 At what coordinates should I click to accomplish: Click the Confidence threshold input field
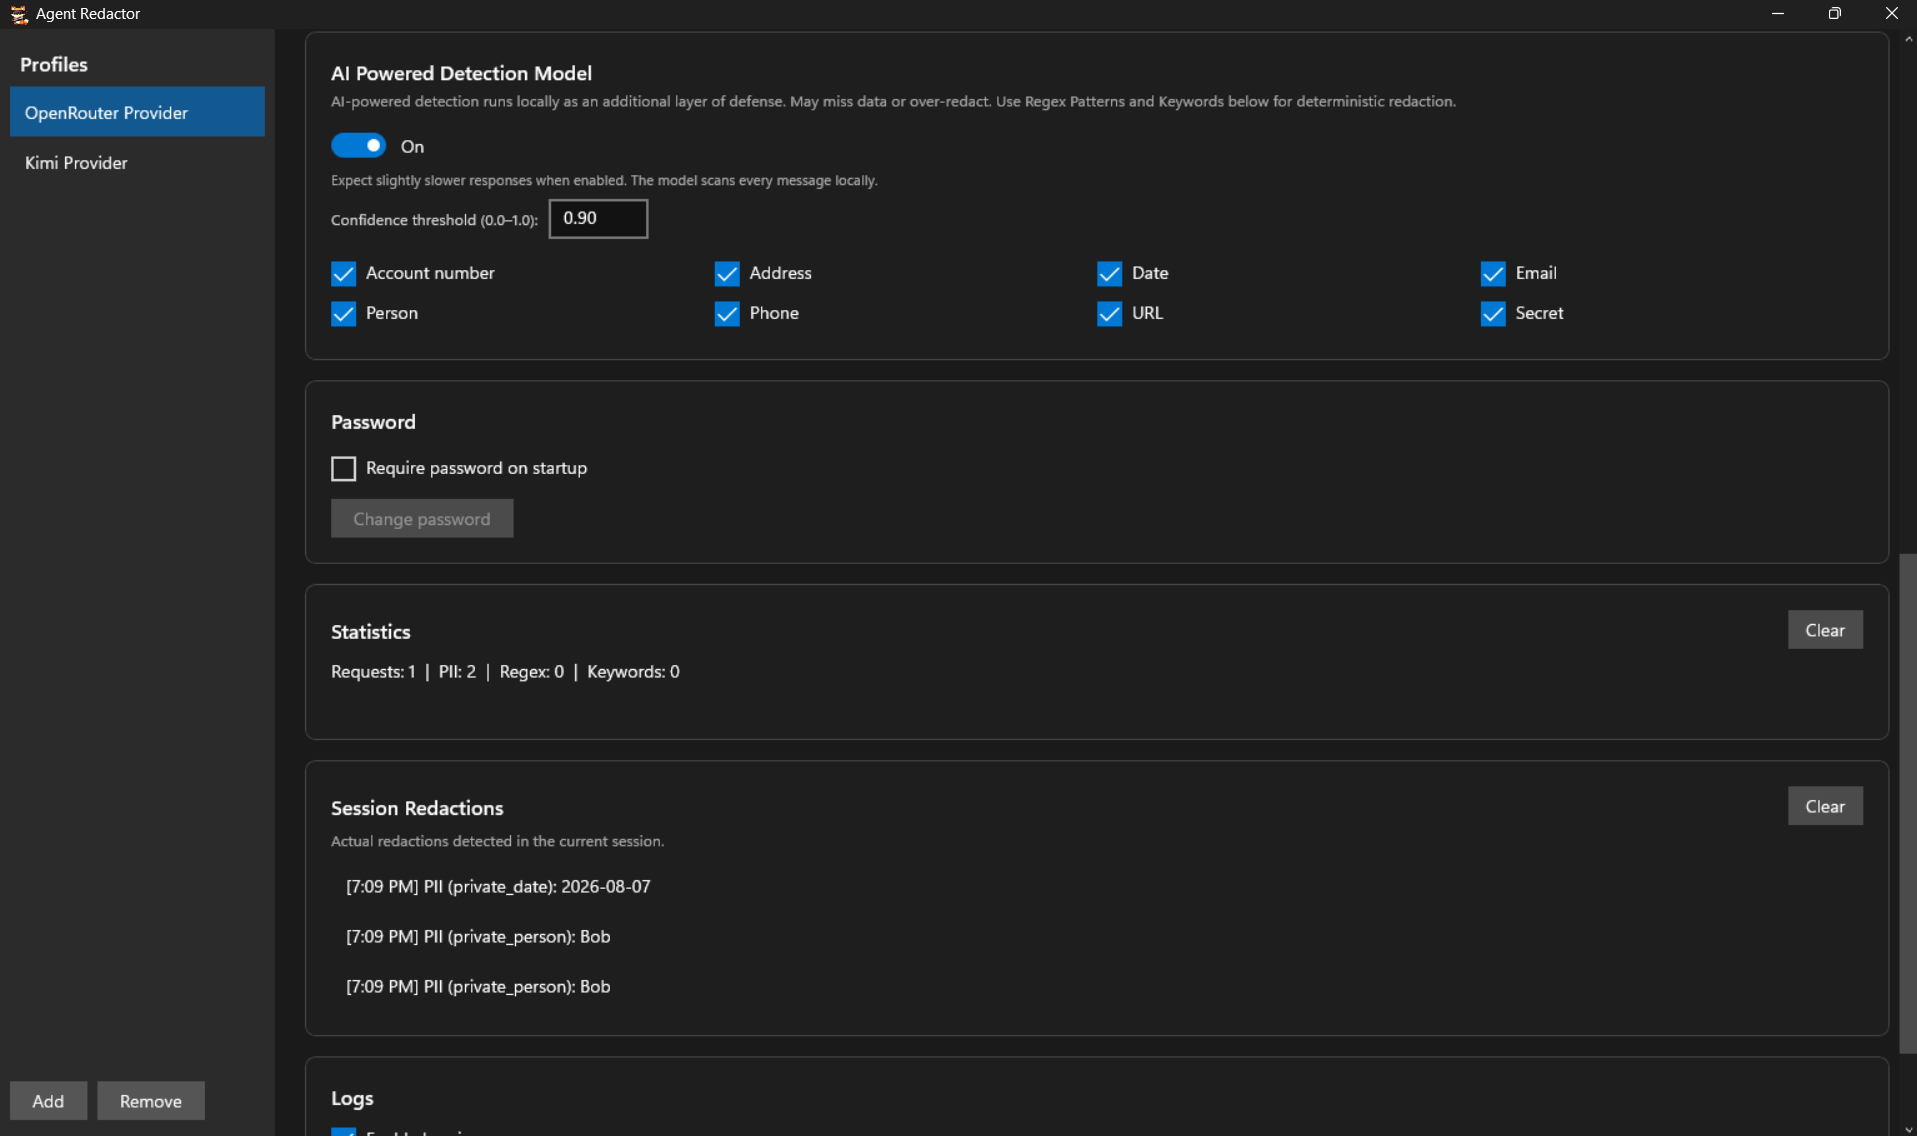pyautogui.click(x=598, y=218)
